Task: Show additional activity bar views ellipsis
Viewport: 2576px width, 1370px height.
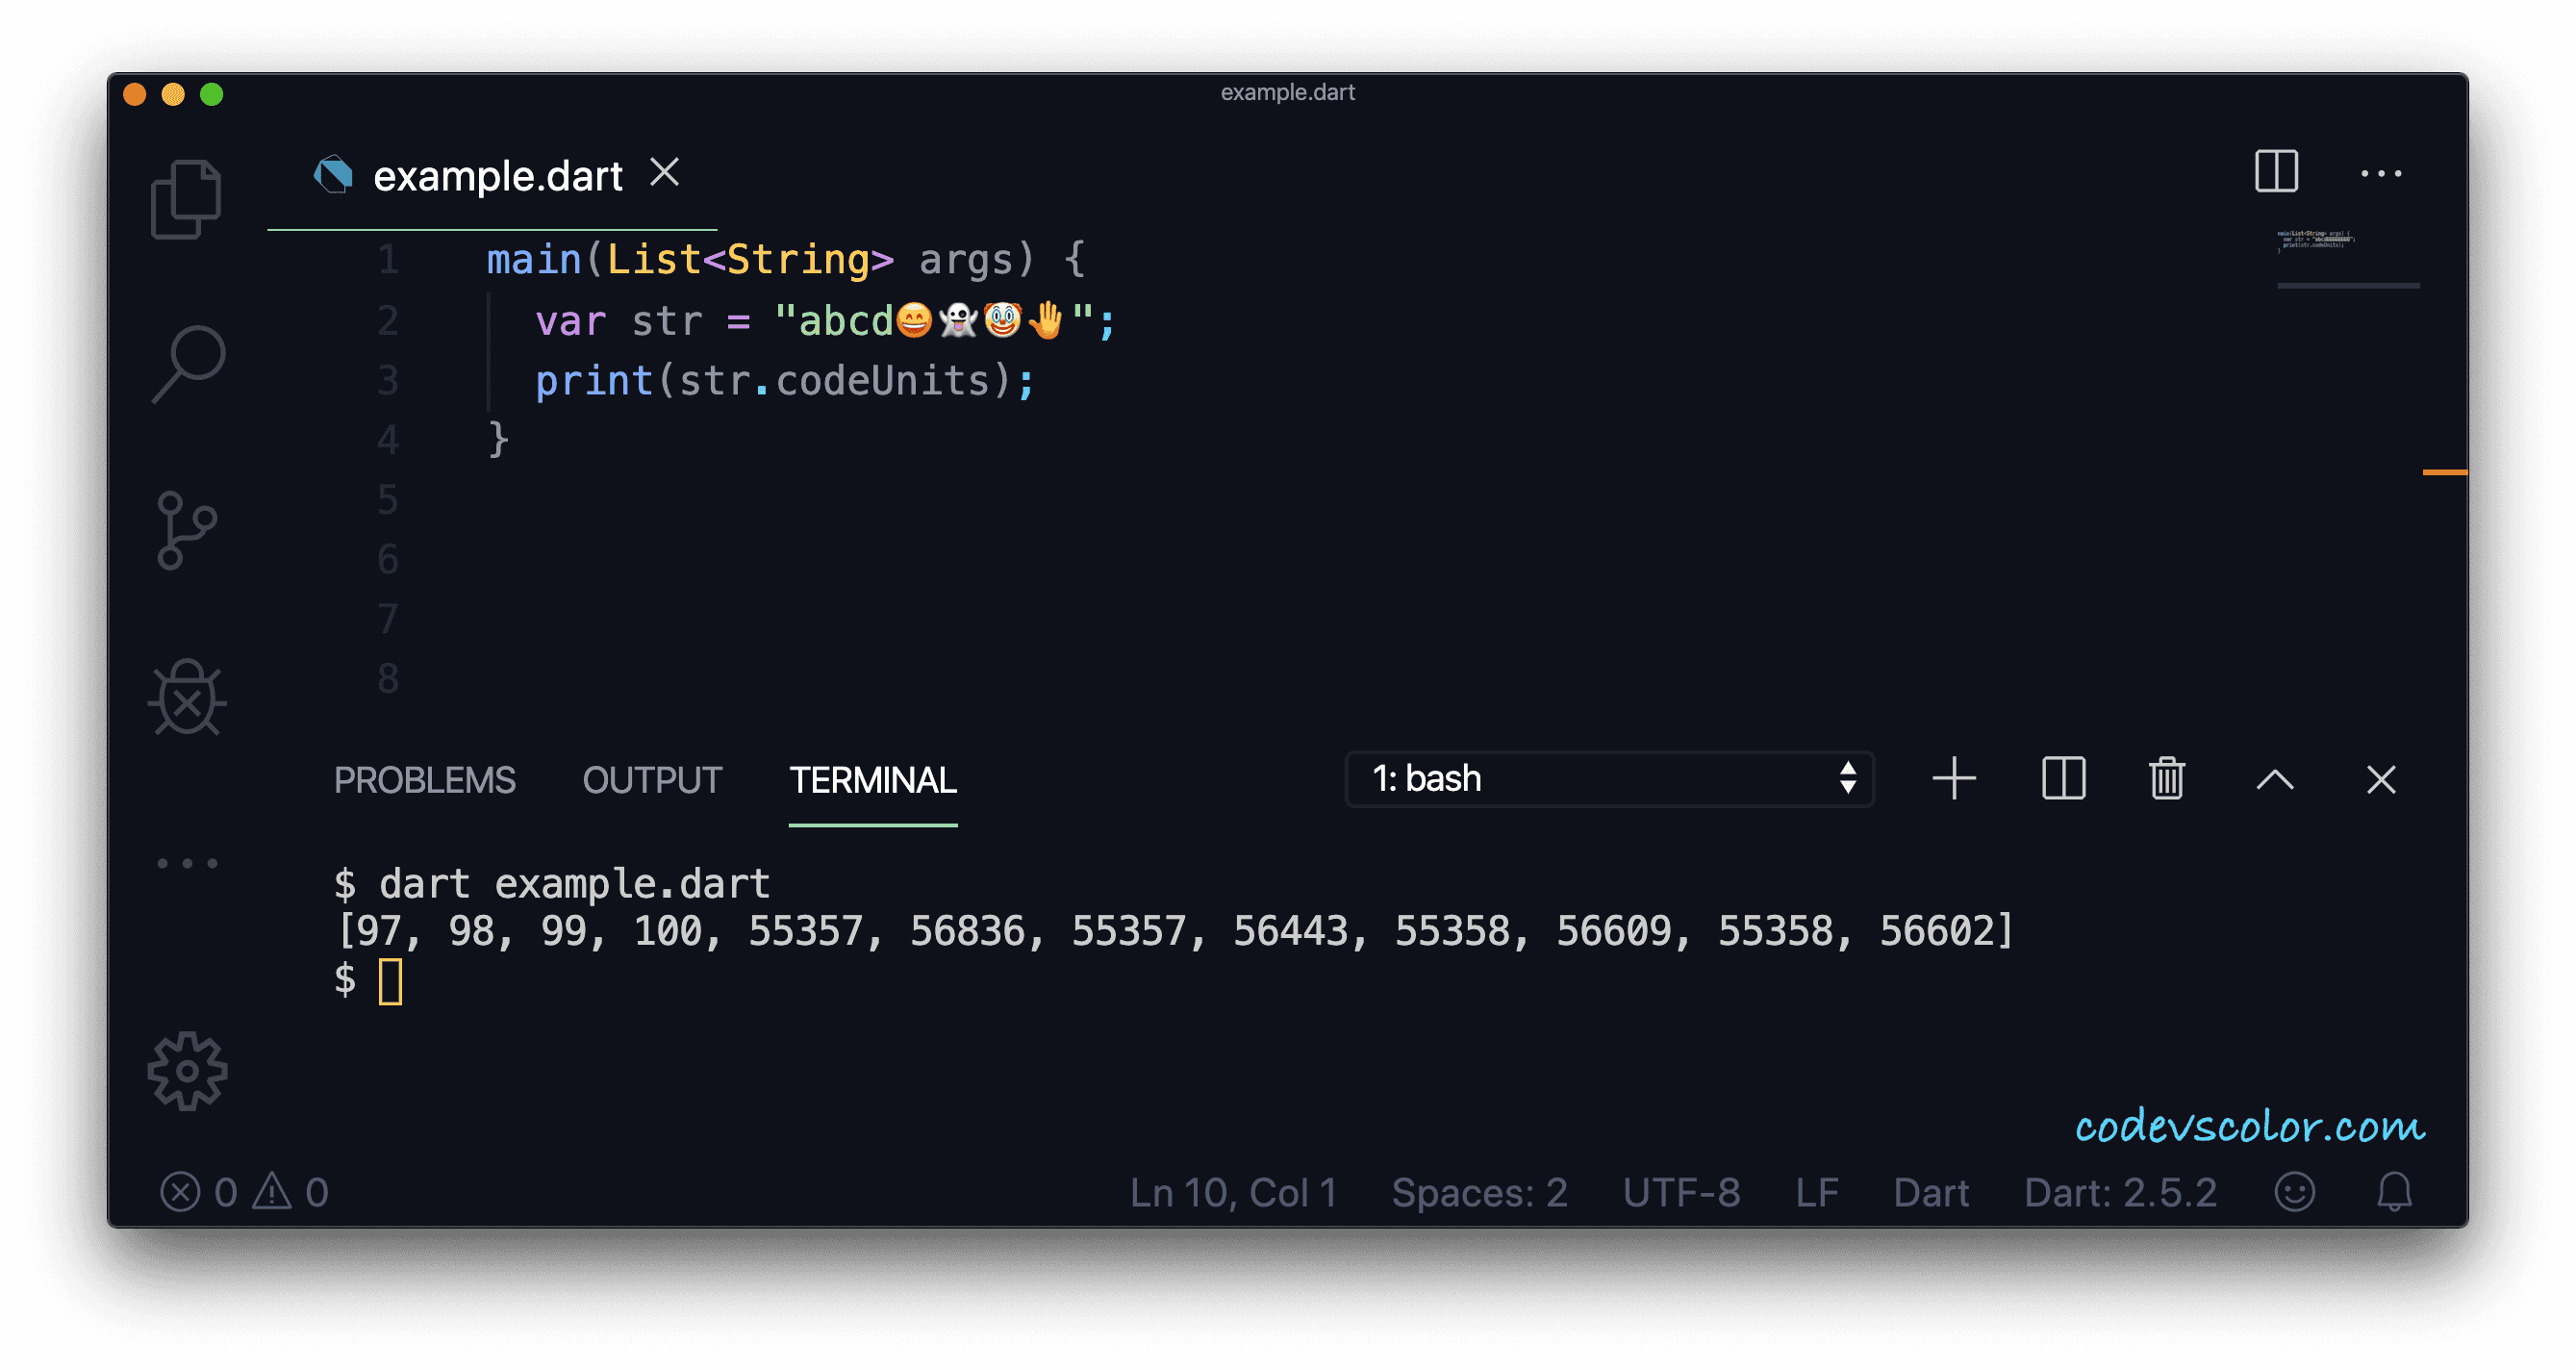Action: click(x=187, y=862)
